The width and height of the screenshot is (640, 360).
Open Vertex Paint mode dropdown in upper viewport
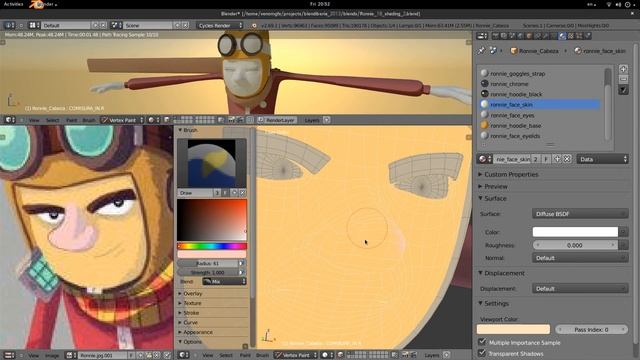click(122, 120)
